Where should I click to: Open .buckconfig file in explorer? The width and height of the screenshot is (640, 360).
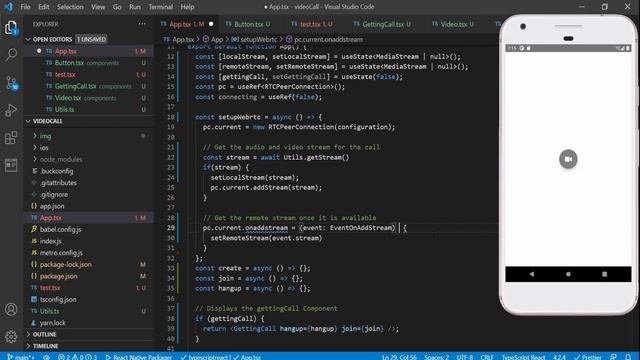56,171
